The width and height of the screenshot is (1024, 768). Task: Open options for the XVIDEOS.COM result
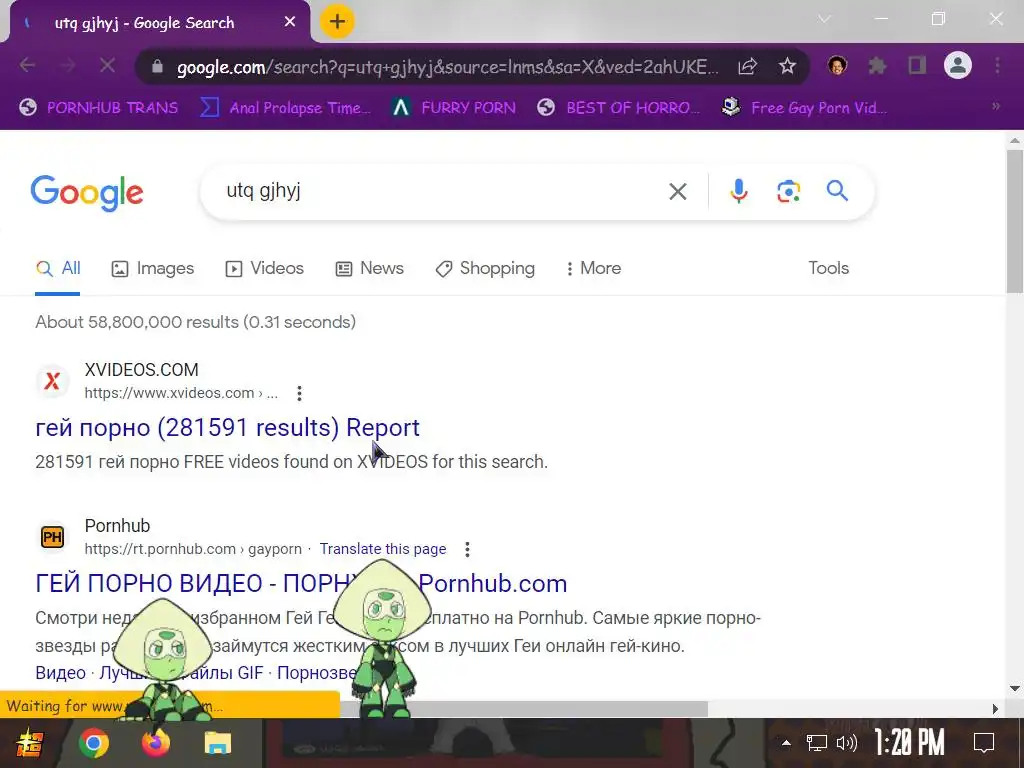coord(299,393)
